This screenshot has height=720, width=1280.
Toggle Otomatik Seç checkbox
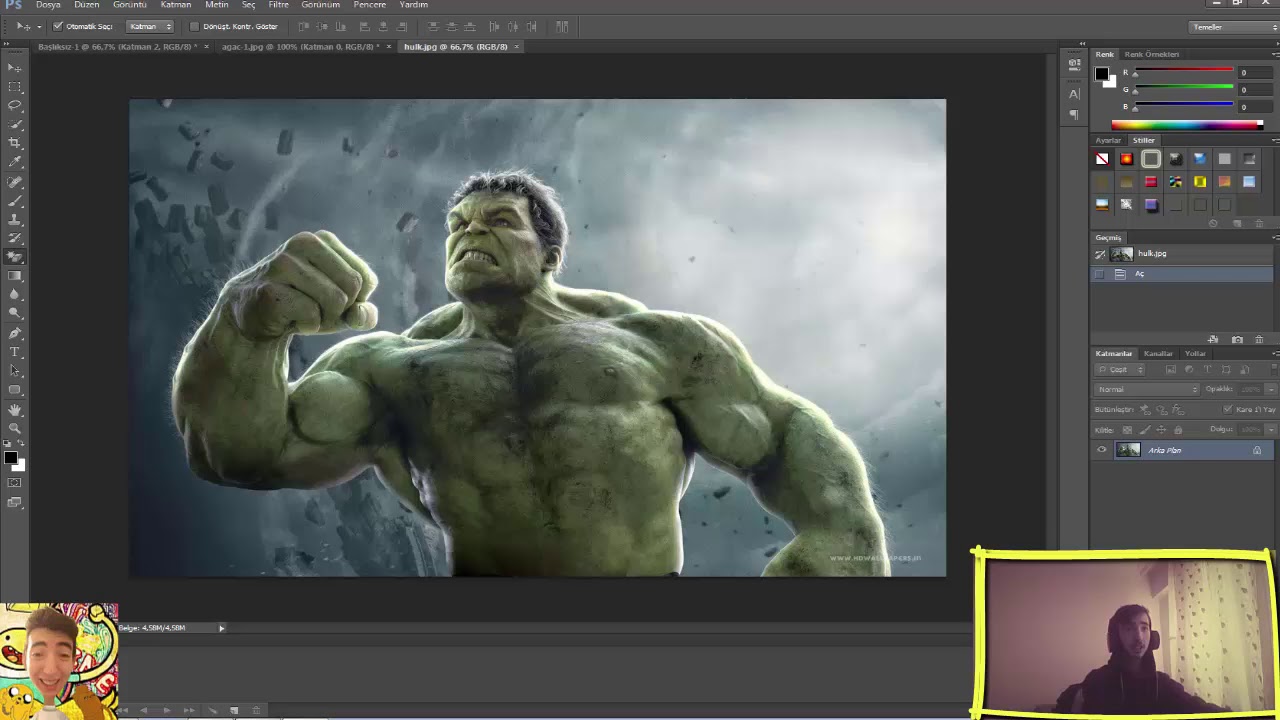(x=58, y=26)
